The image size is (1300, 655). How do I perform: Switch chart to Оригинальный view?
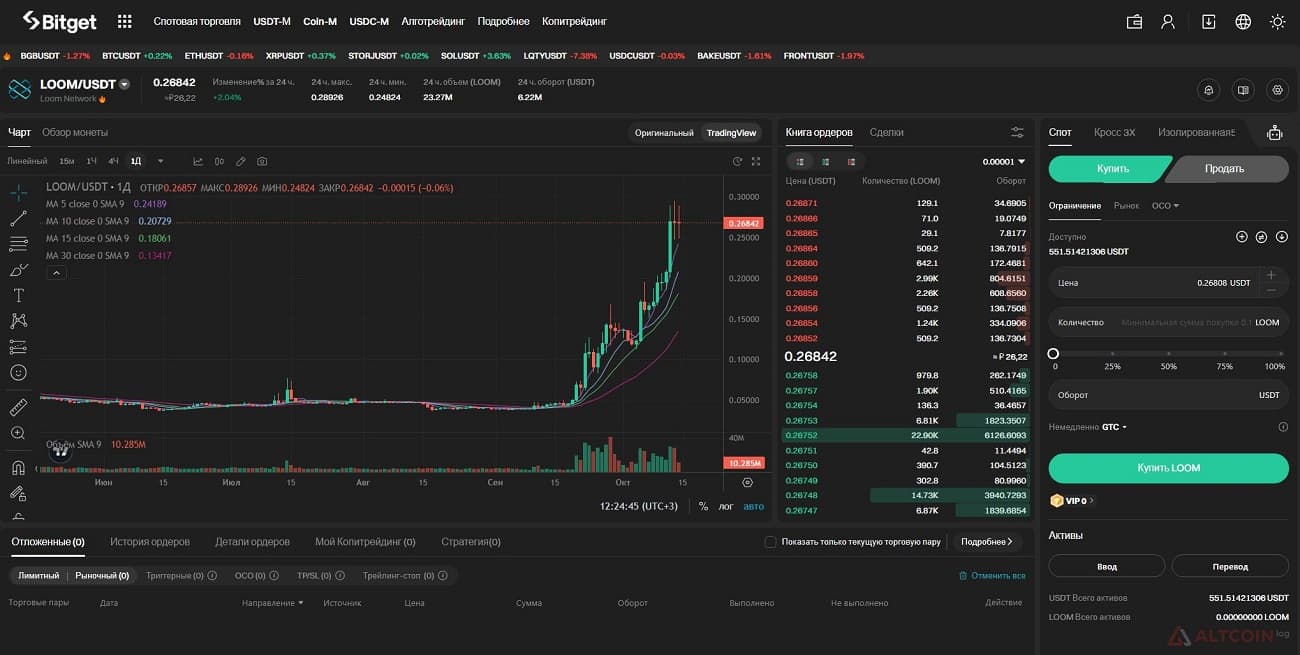tap(664, 133)
